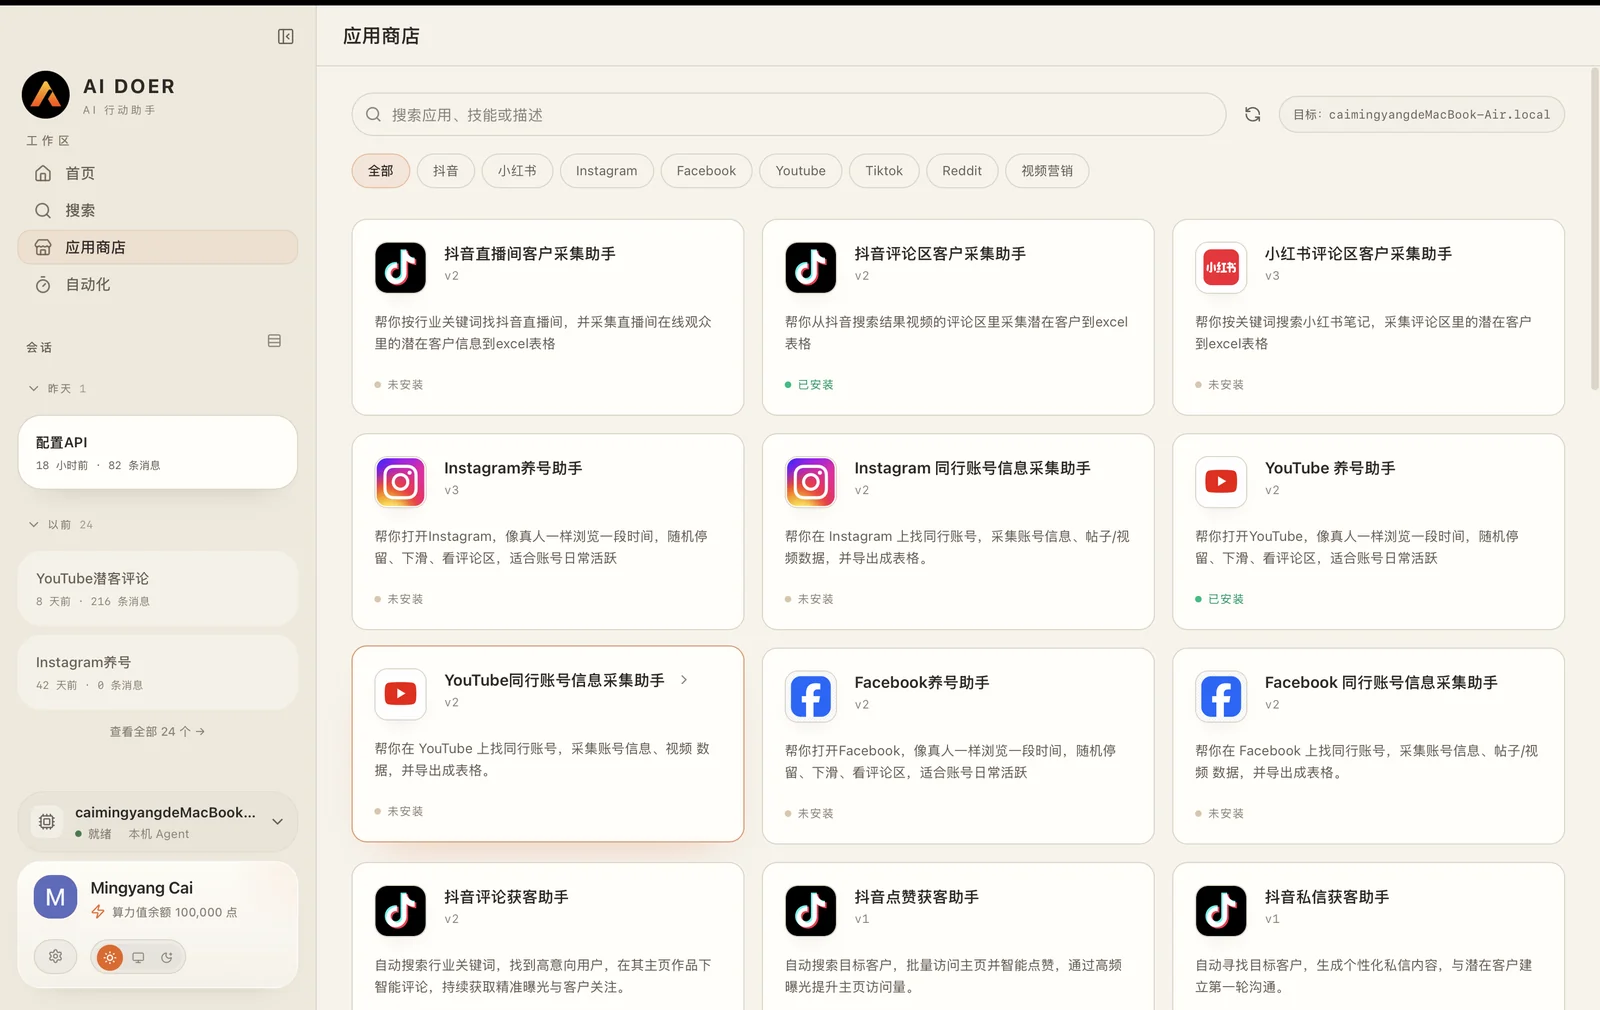The image size is (1600, 1010).
Task: Click the Facebook 同行账号信息采集助手 icon
Action: pos(1221,696)
